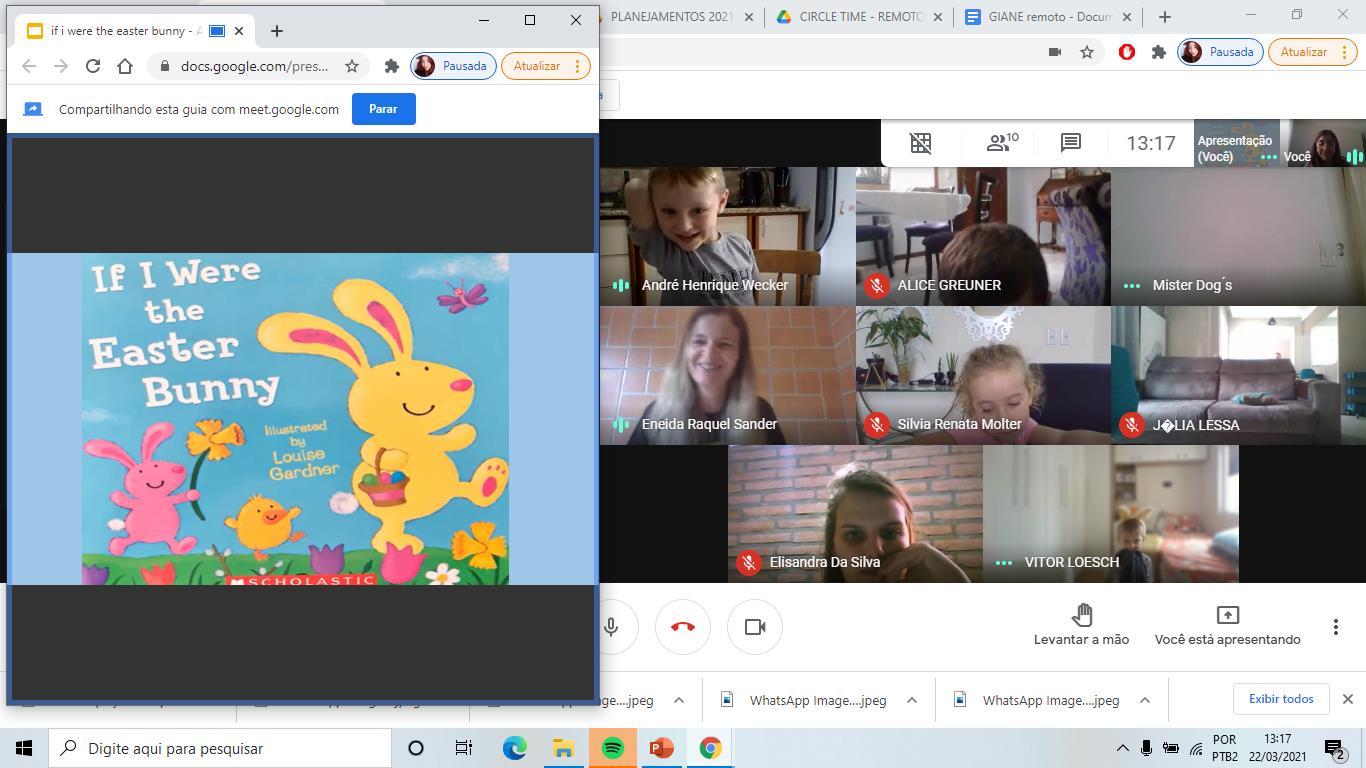The height and width of the screenshot is (768, 1366).
Task: Select Eneida Raquel Sander video tile
Action: (x=727, y=375)
